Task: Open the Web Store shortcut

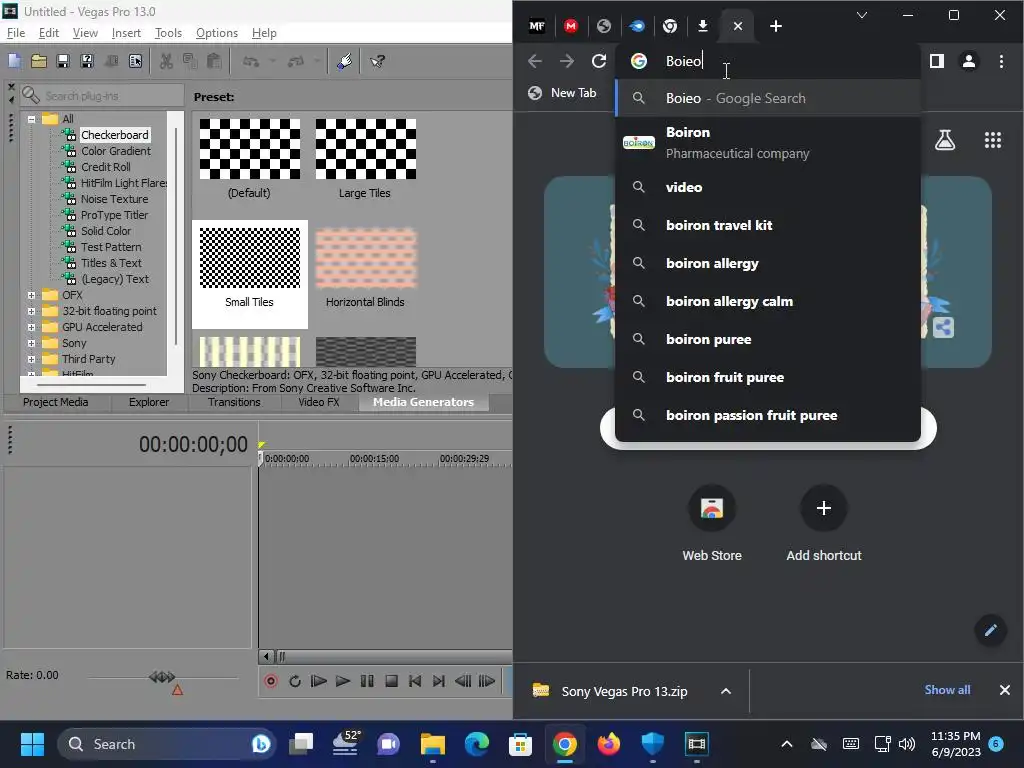Action: (712, 524)
